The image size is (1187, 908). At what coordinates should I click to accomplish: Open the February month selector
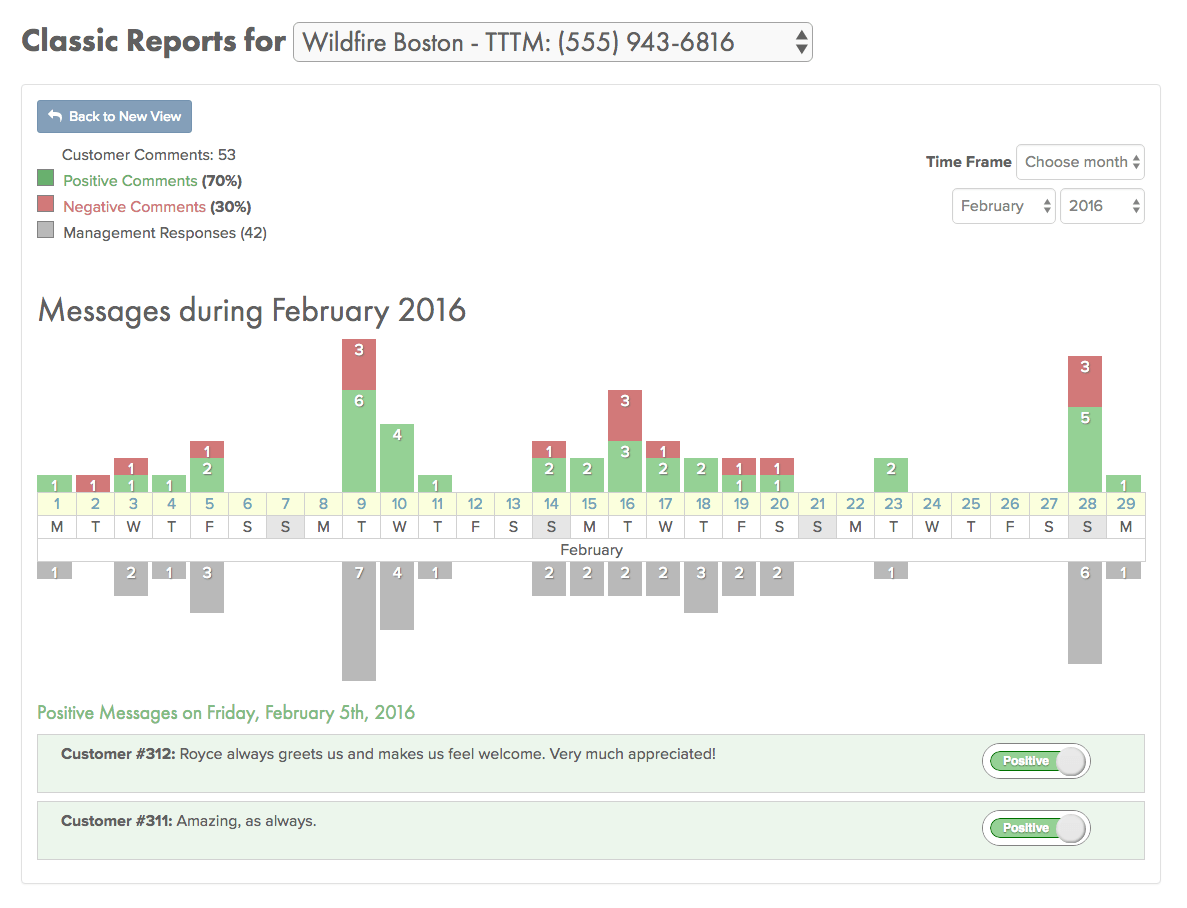[x=1003, y=206]
